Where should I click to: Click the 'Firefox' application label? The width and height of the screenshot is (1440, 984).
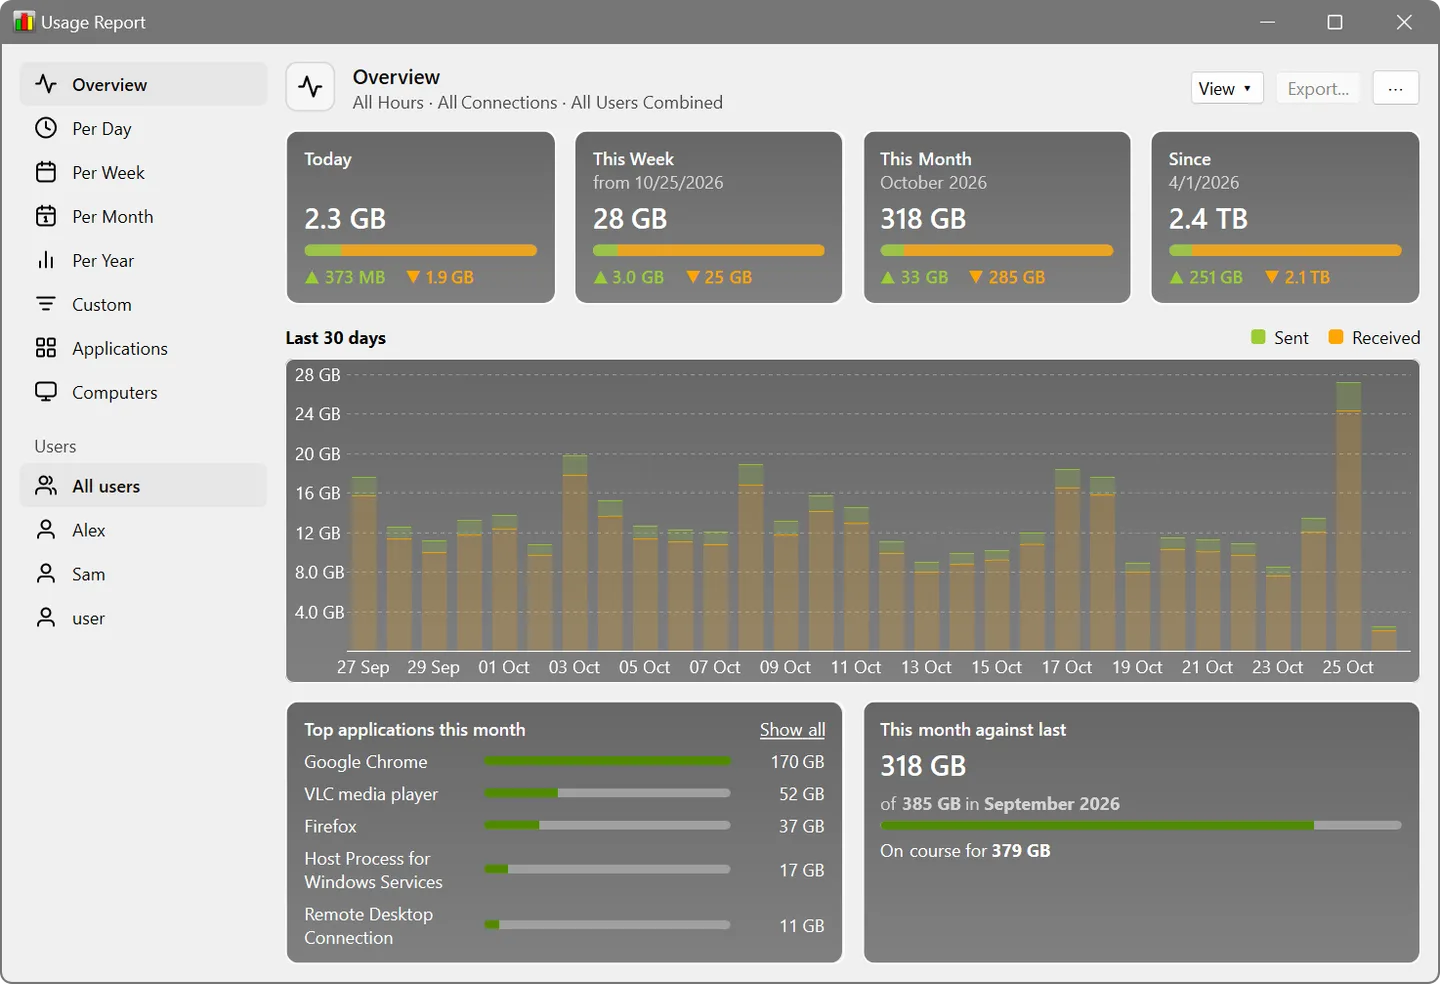(330, 826)
